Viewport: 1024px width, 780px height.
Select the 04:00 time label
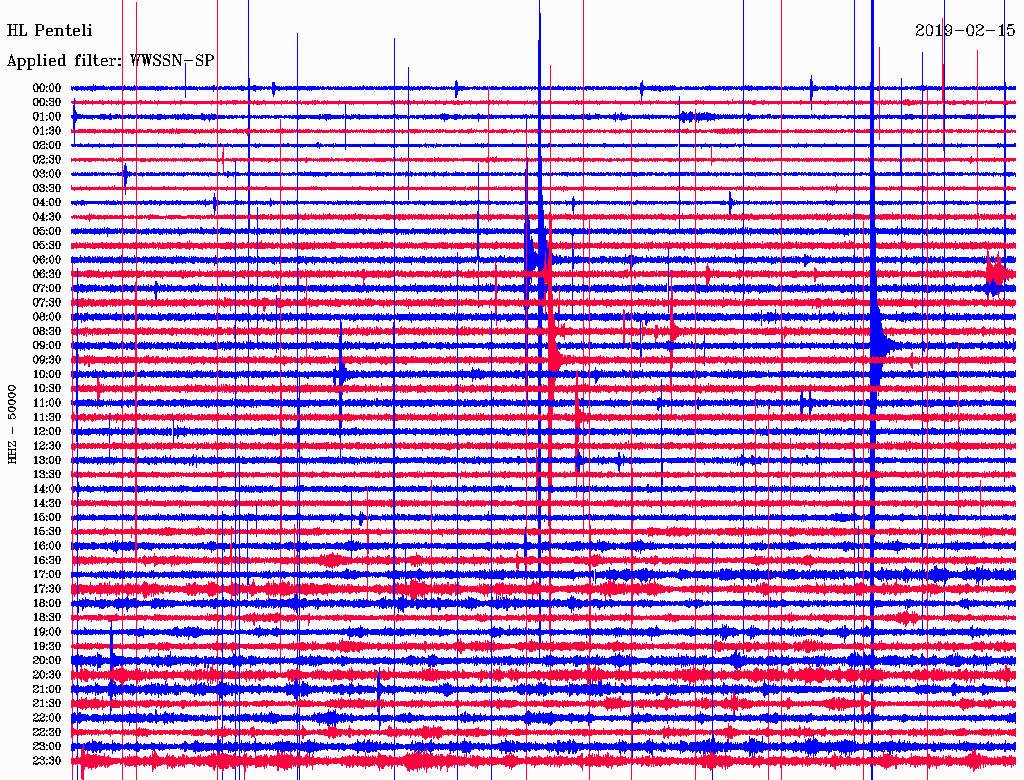(47, 203)
